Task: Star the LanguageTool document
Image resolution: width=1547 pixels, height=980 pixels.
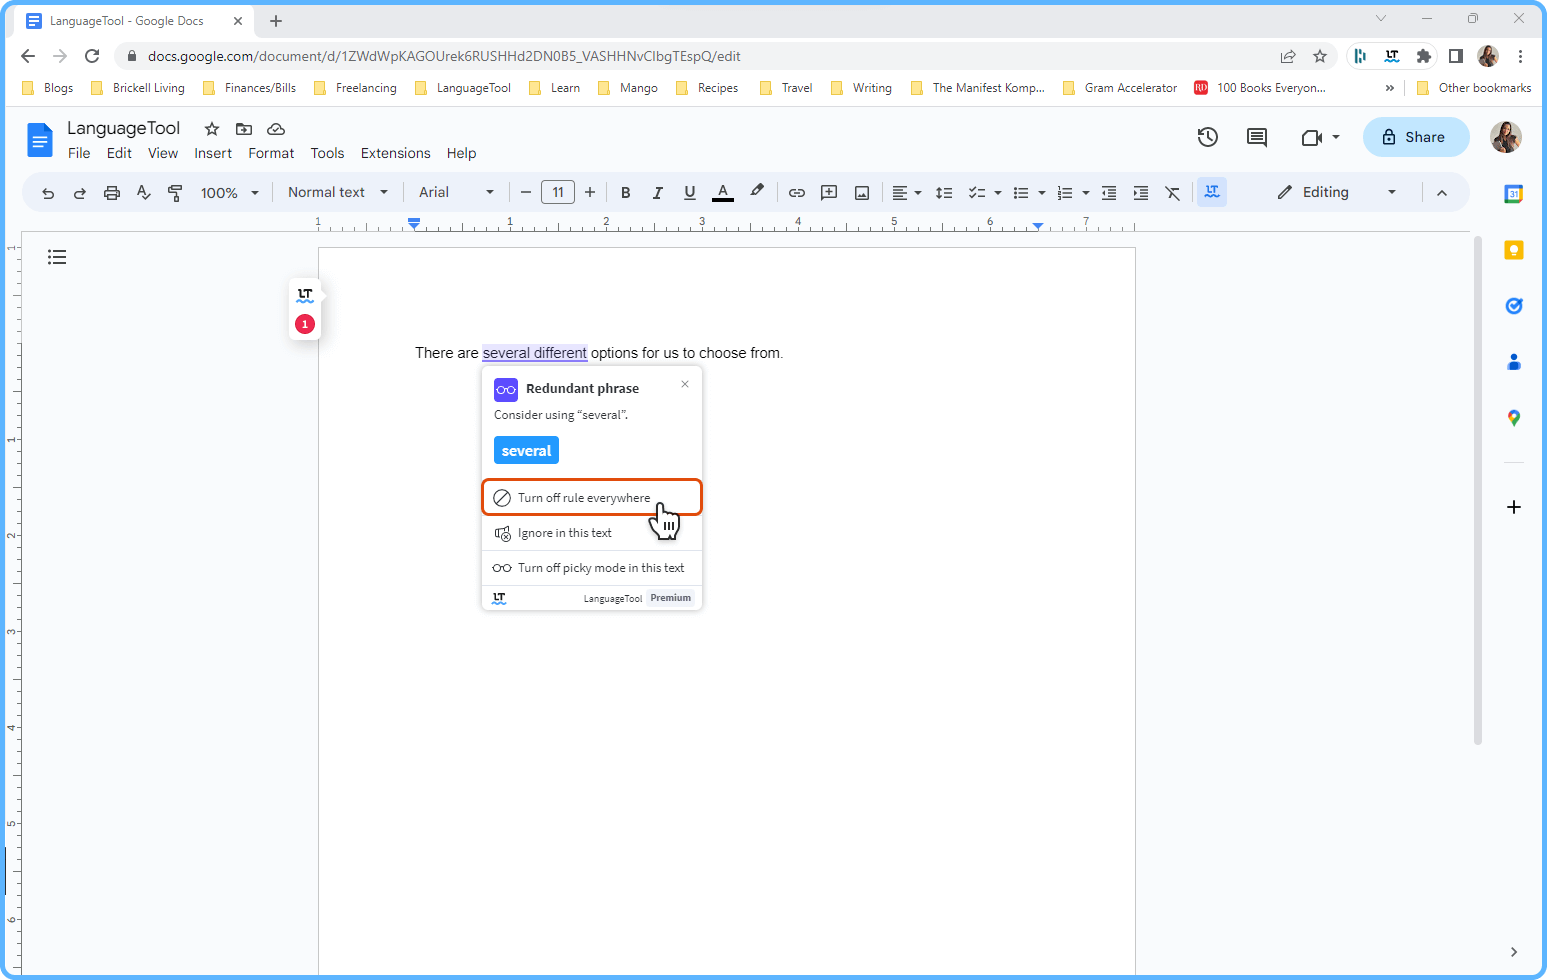Action: 212,129
